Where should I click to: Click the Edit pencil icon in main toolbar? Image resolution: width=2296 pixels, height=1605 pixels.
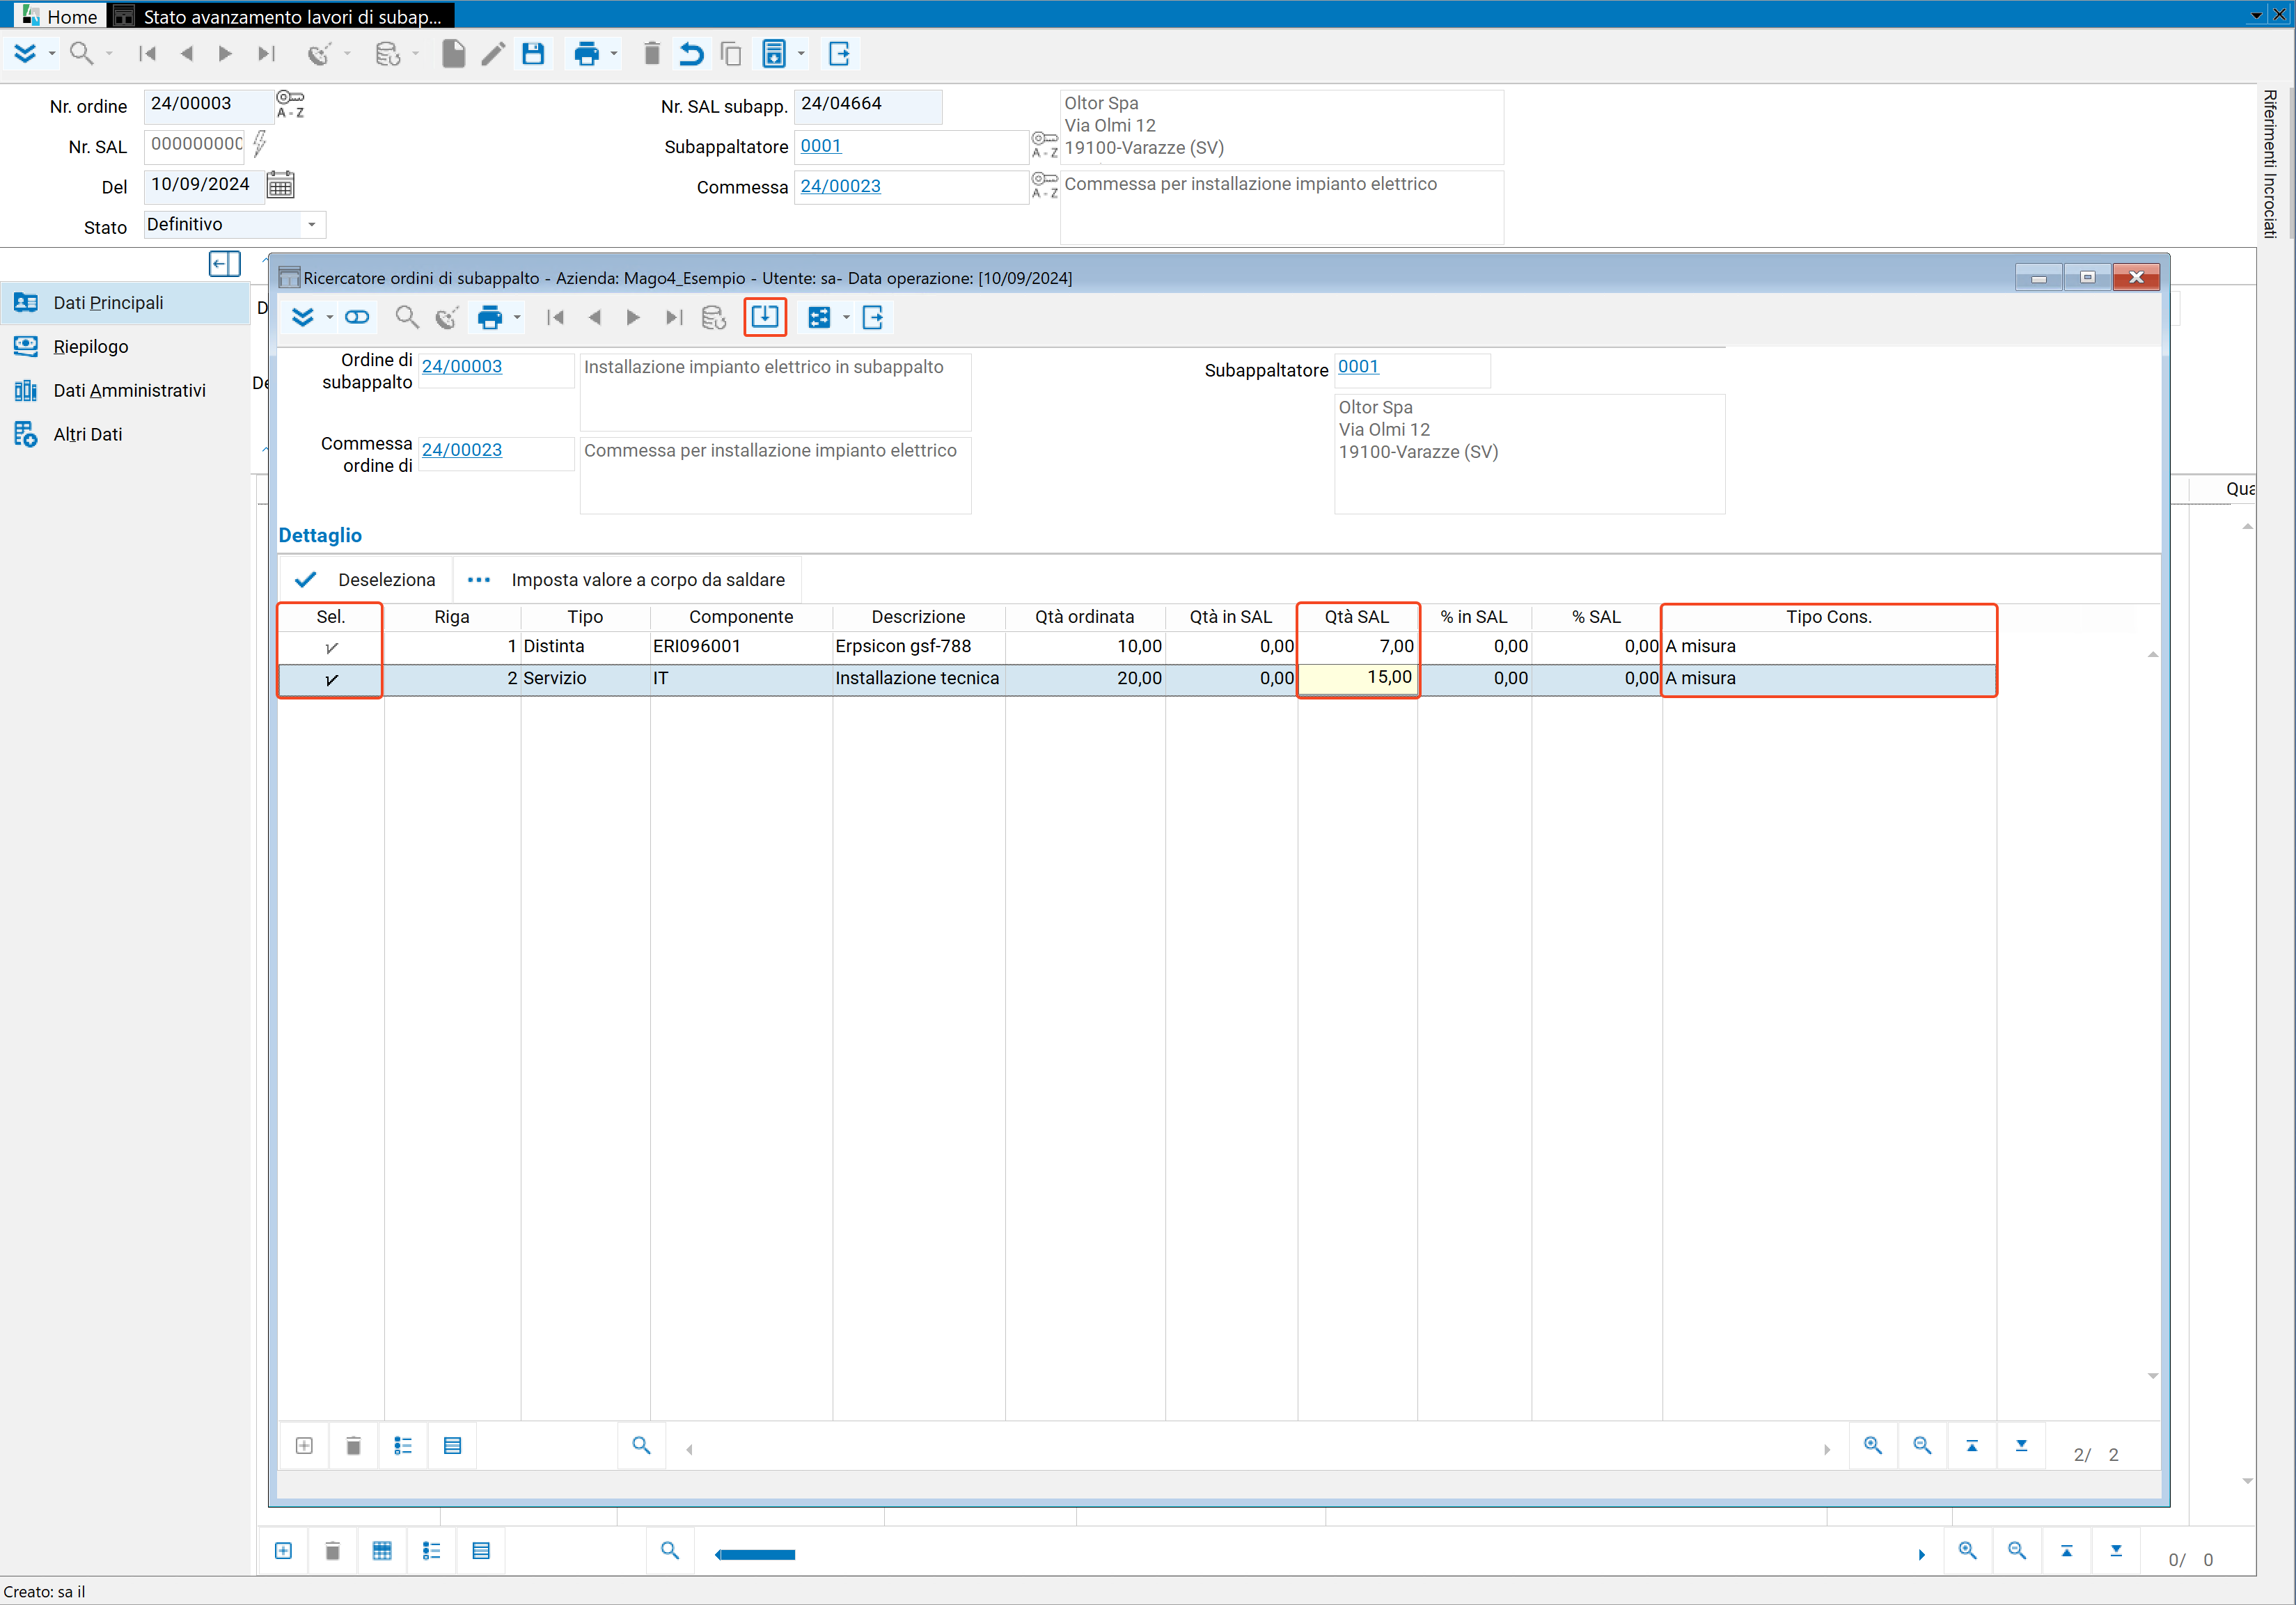click(x=493, y=54)
